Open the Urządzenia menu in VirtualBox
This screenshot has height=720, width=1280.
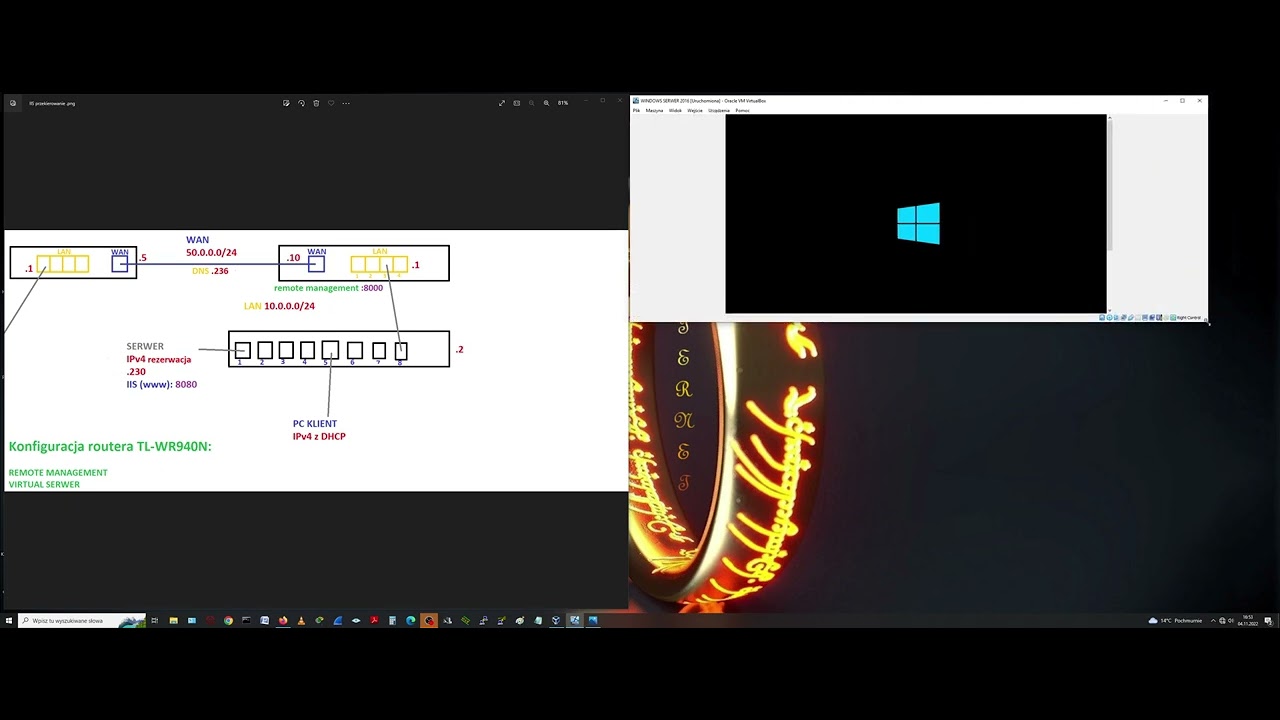(x=719, y=110)
